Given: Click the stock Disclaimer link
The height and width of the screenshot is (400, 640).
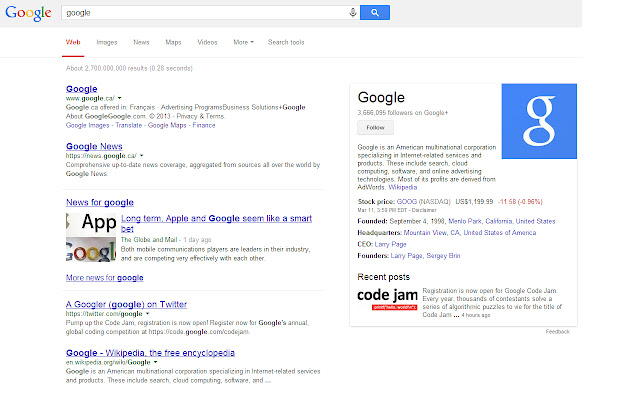Looking at the screenshot, I should 424,210.
